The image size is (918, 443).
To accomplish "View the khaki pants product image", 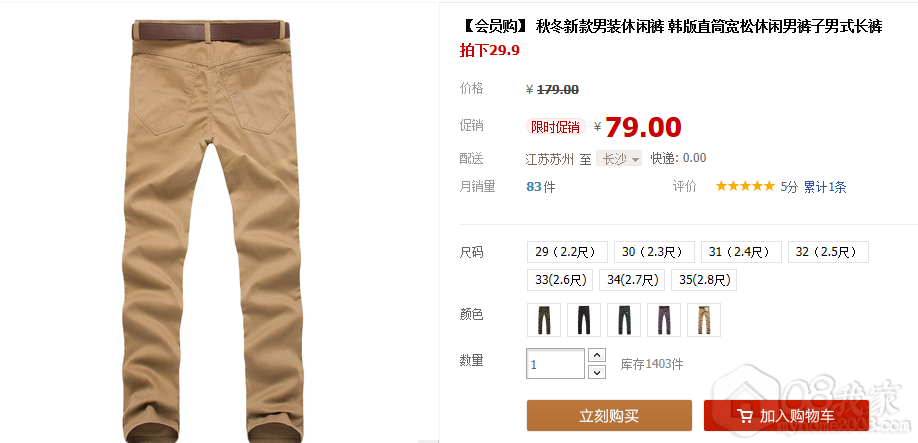I will coord(211,231).
